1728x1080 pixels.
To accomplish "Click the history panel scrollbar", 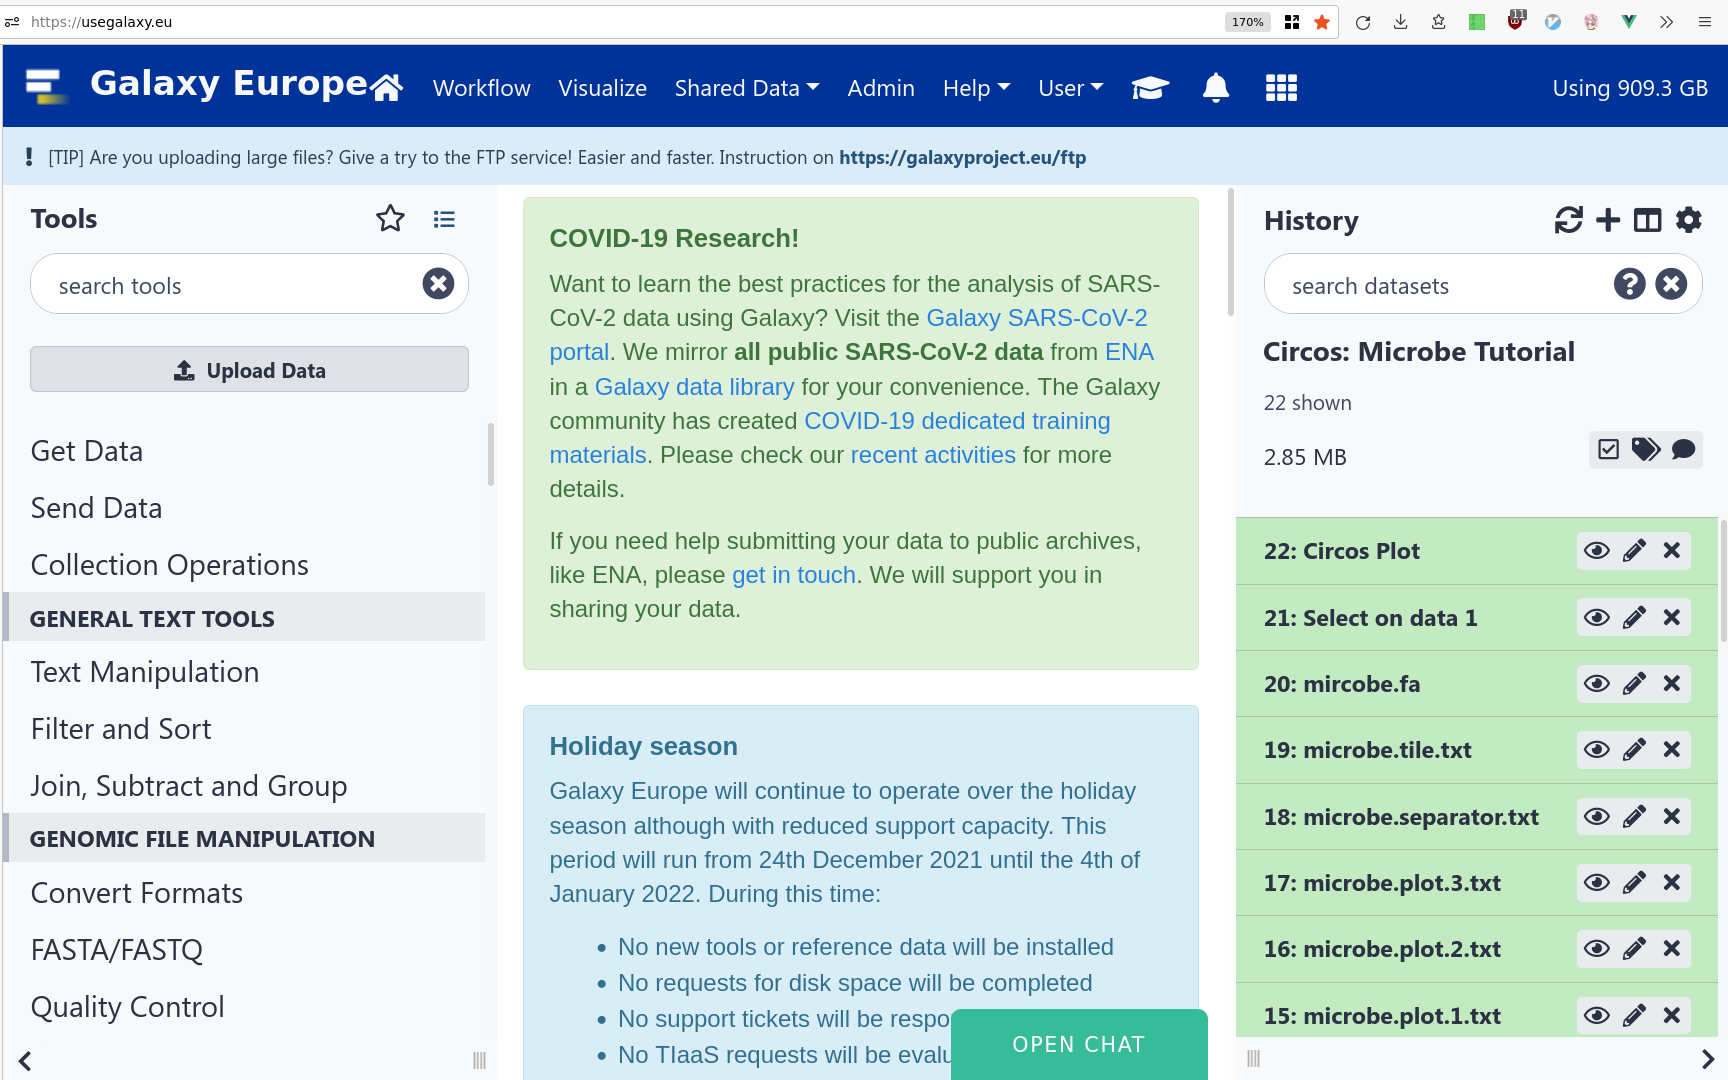I will tap(1723, 580).
